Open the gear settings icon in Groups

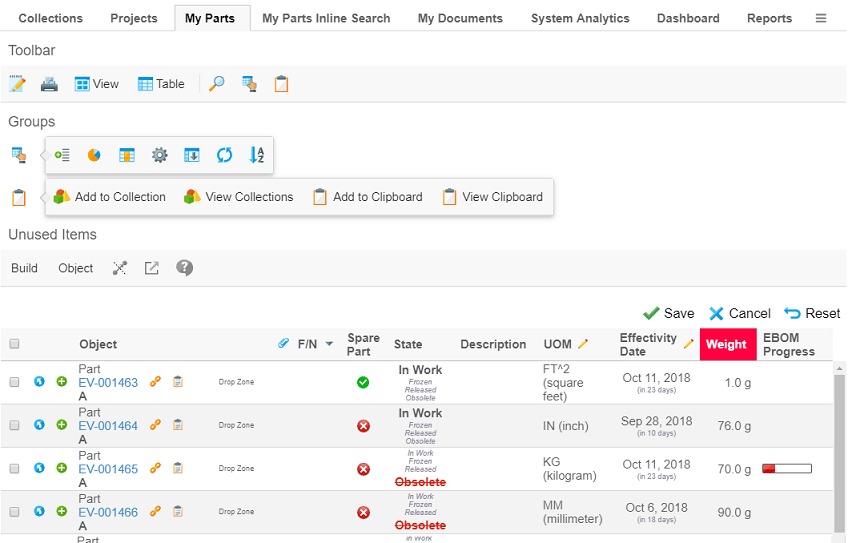tap(159, 155)
